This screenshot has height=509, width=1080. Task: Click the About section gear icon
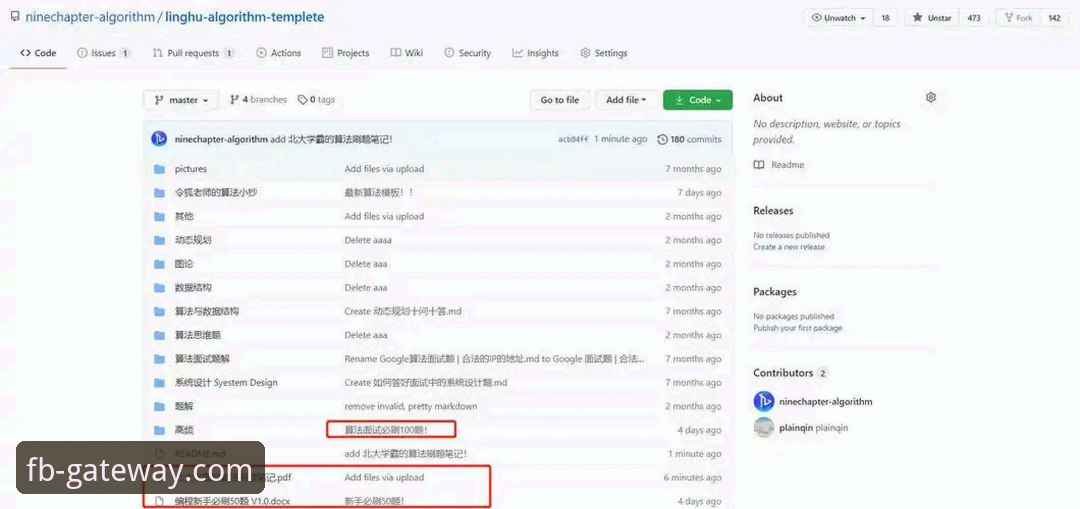tap(931, 98)
